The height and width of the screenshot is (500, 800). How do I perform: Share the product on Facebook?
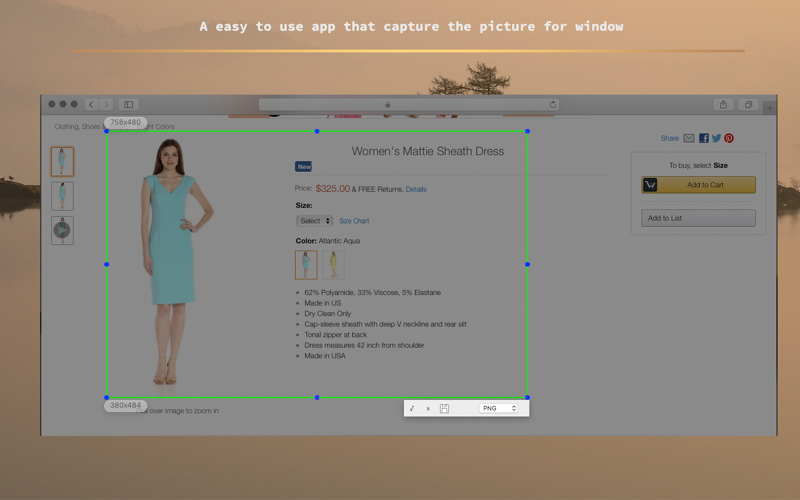click(704, 138)
